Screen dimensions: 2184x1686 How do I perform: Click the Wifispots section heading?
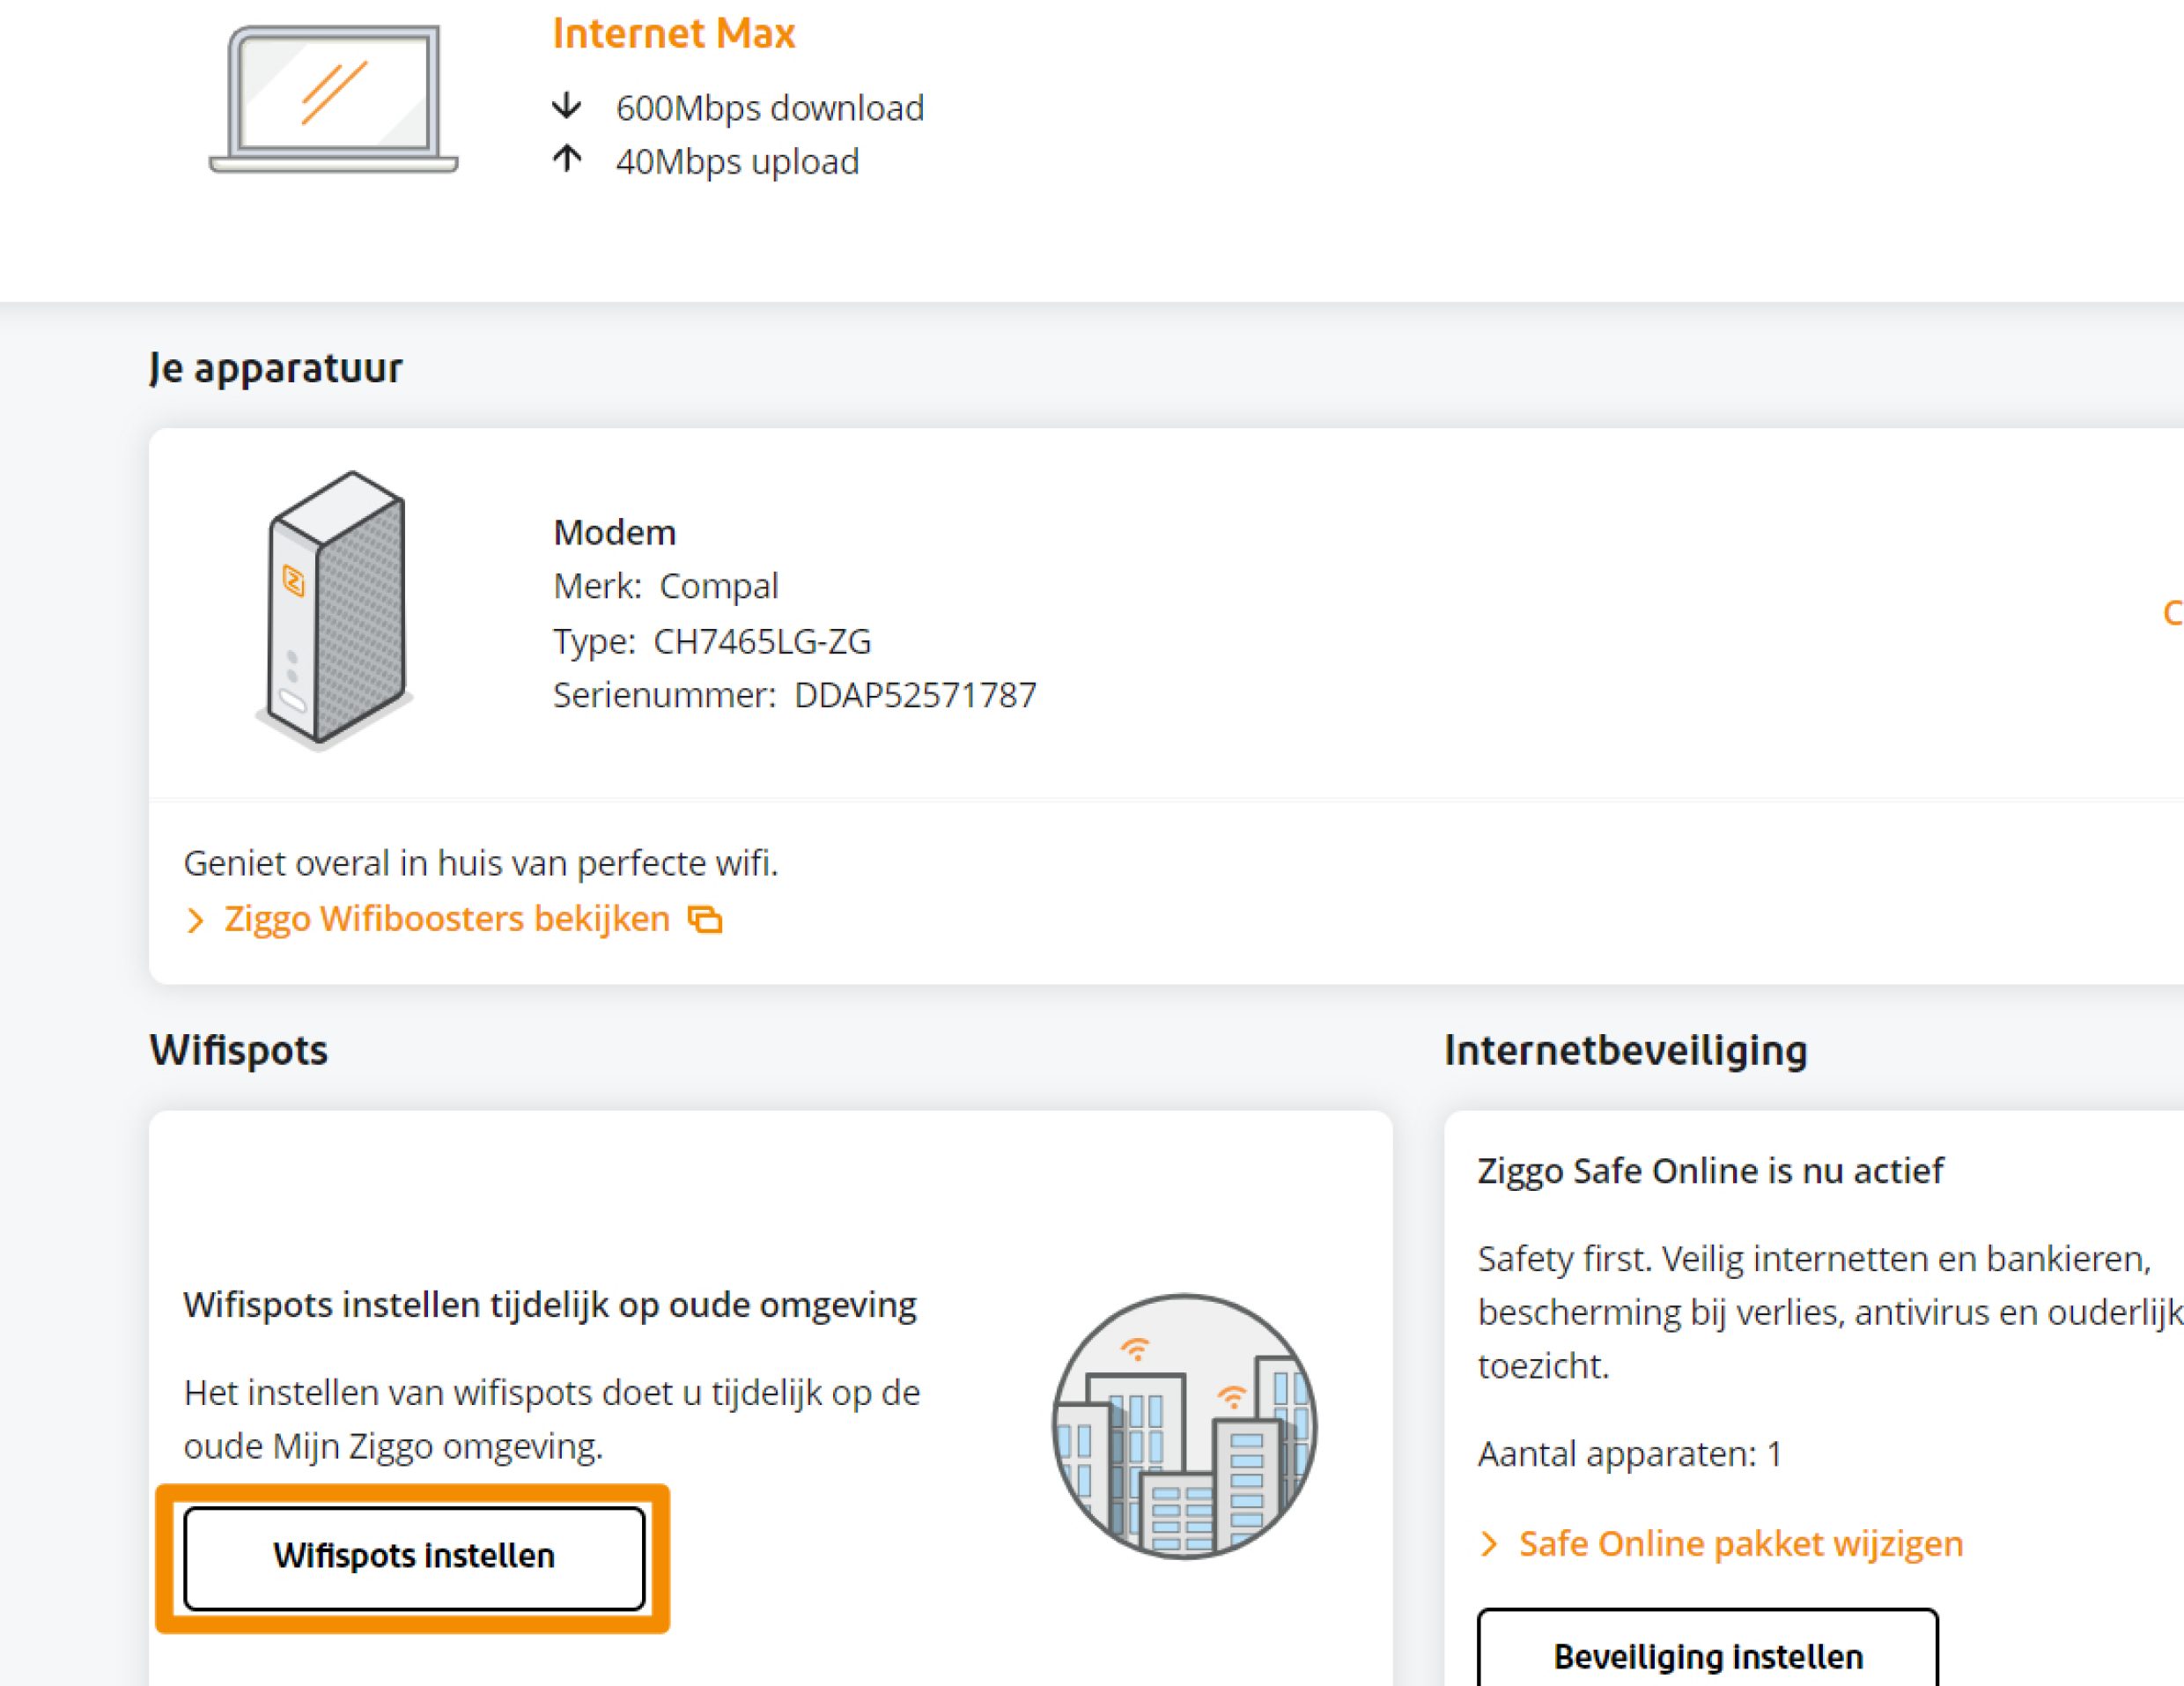[238, 1050]
